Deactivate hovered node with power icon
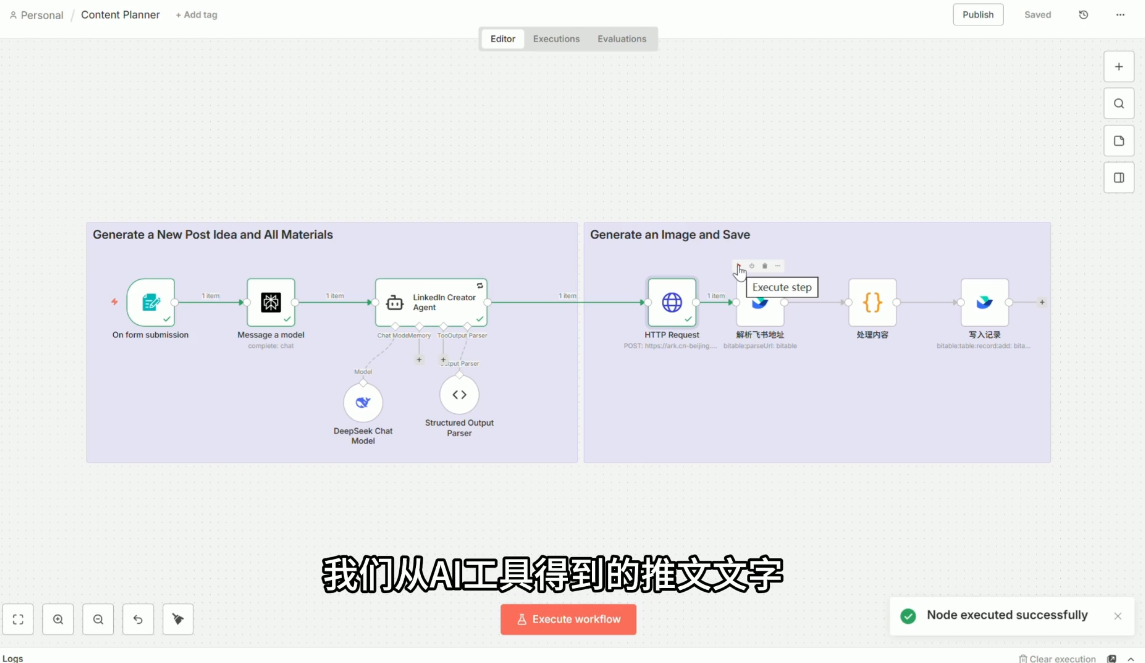 coord(752,266)
